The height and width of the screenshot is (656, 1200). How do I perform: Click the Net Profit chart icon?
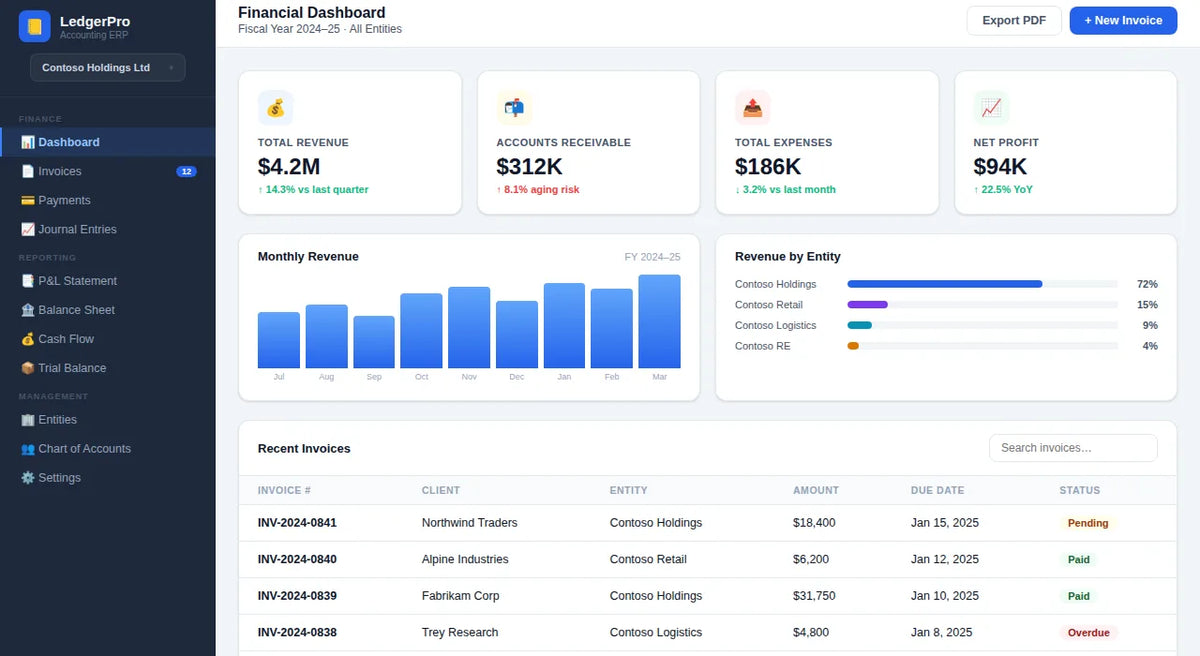(991, 107)
